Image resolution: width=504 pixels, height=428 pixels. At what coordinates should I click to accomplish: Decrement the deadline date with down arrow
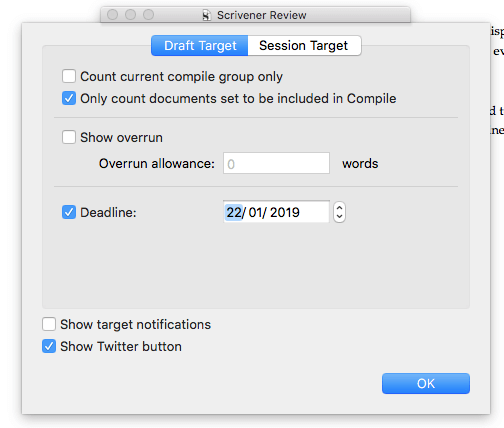(339, 217)
